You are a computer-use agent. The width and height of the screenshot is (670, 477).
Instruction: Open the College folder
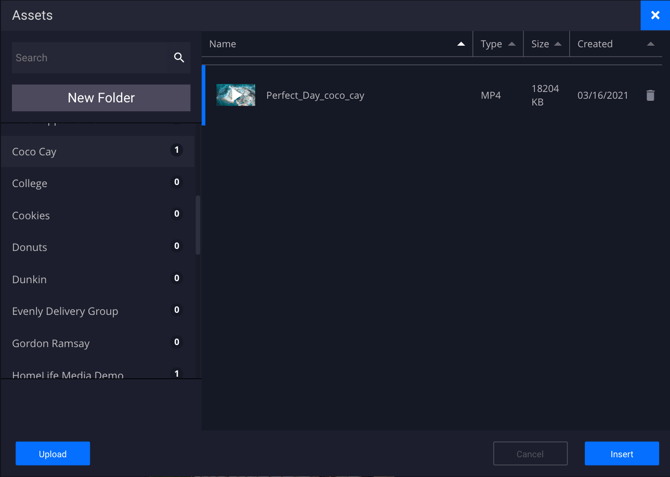[x=97, y=183]
